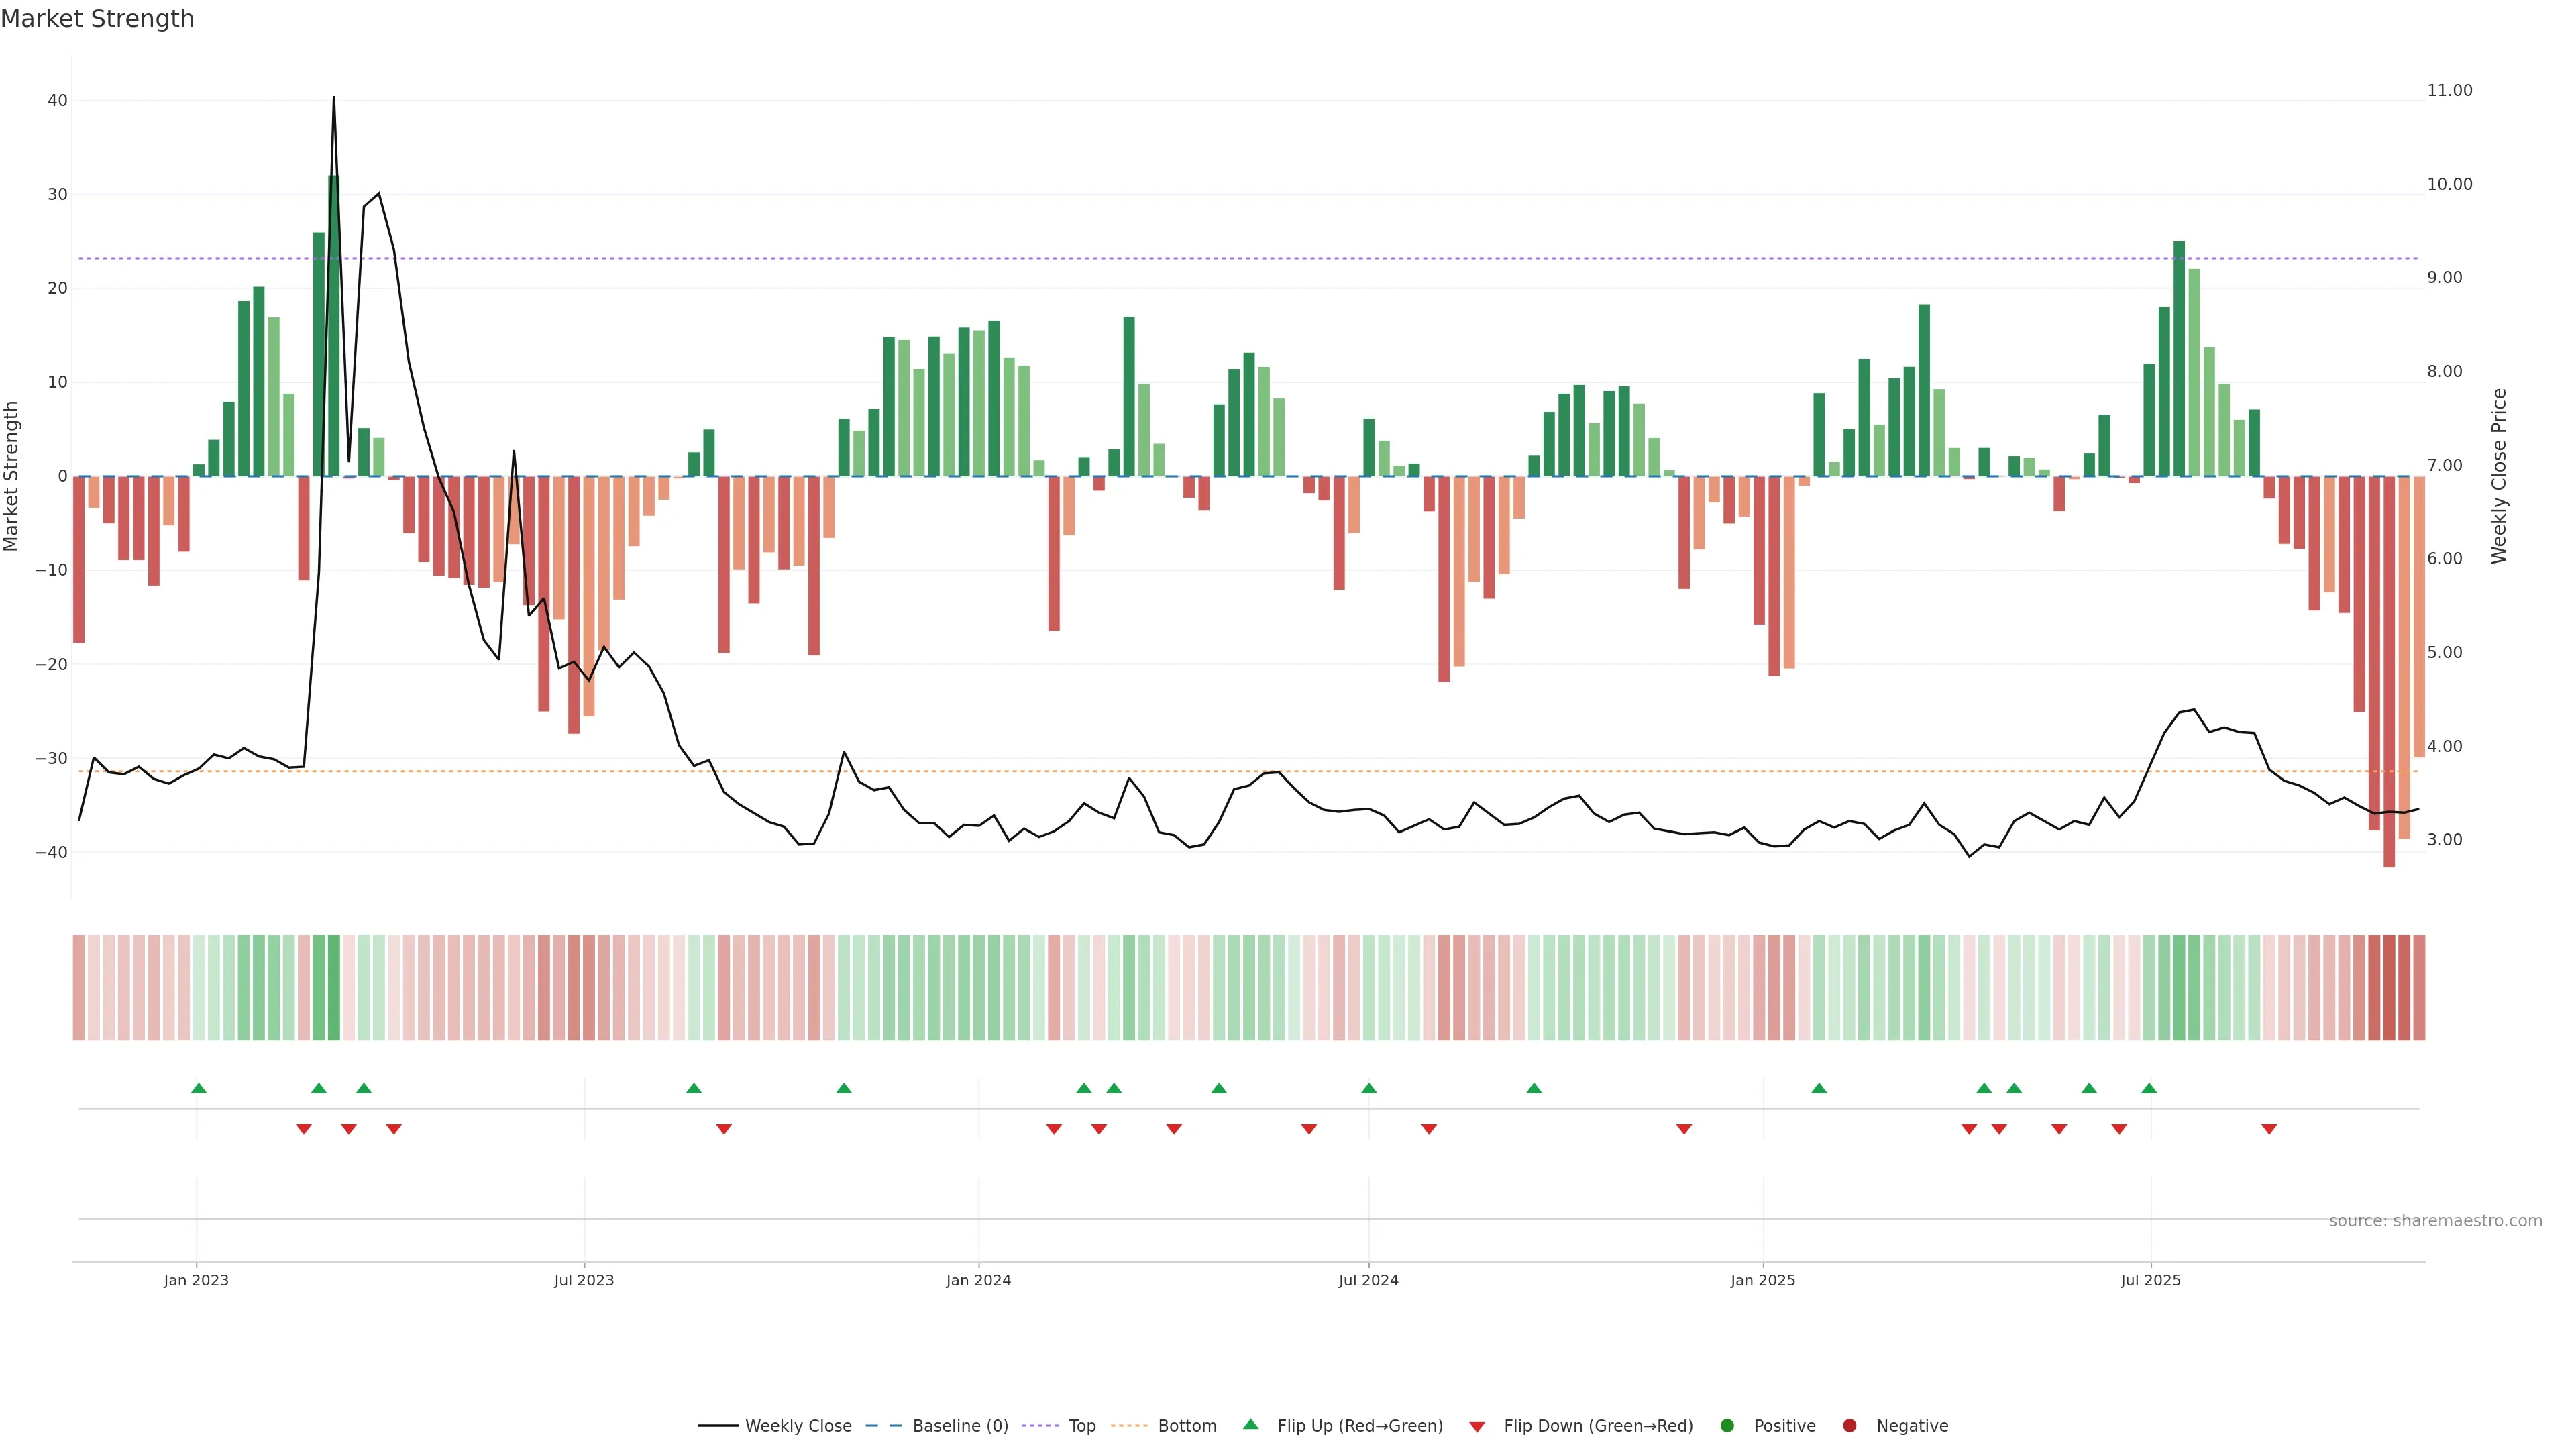
Task: Click the darkest red heat strip cell at far right
Action: tap(2389, 988)
